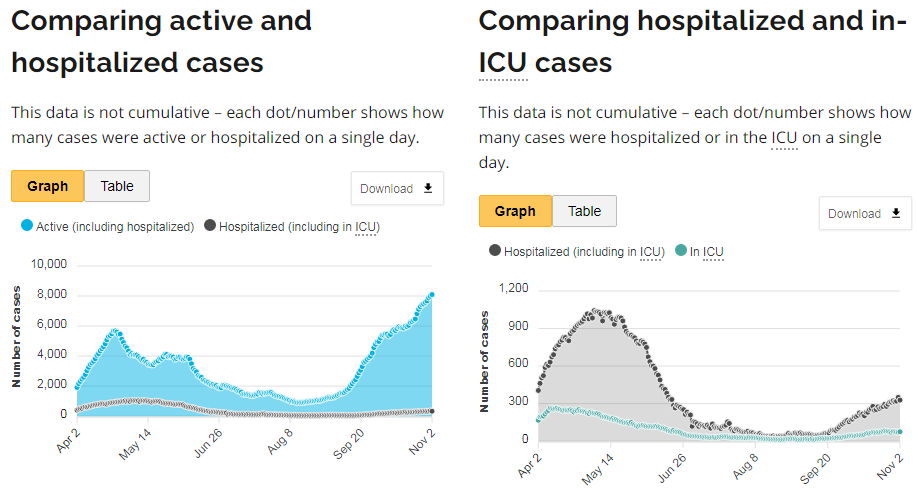
Task: Toggle the 'In ICU' series legend label
Action: pyautogui.click(x=706, y=251)
